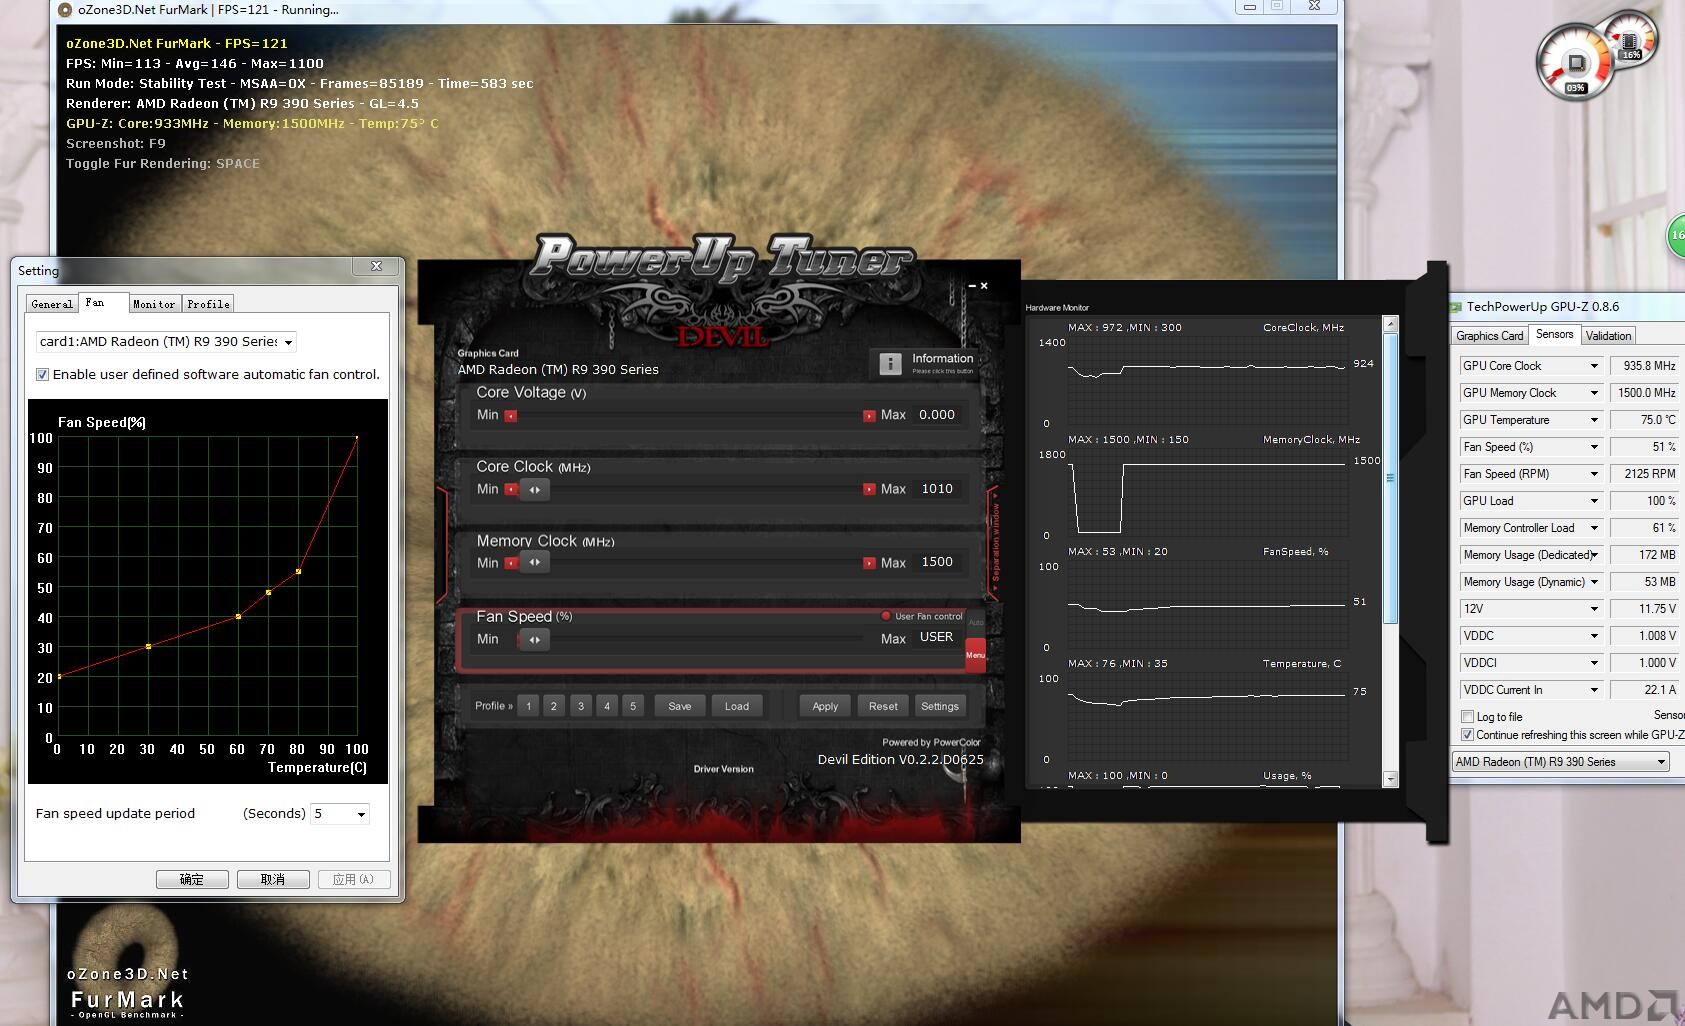Open GPU Core Clock sensor dropdown
1685x1026 pixels.
point(1594,366)
